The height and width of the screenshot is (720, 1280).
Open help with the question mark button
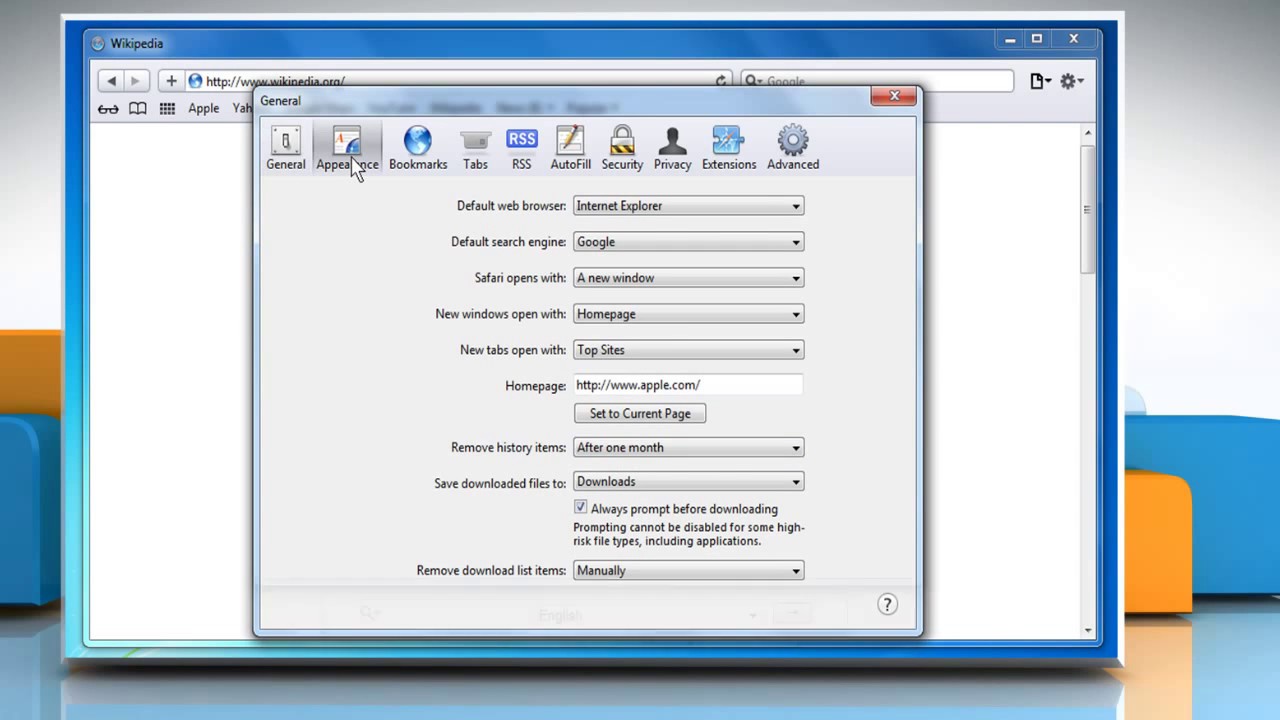pyautogui.click(x=887, y=604)
